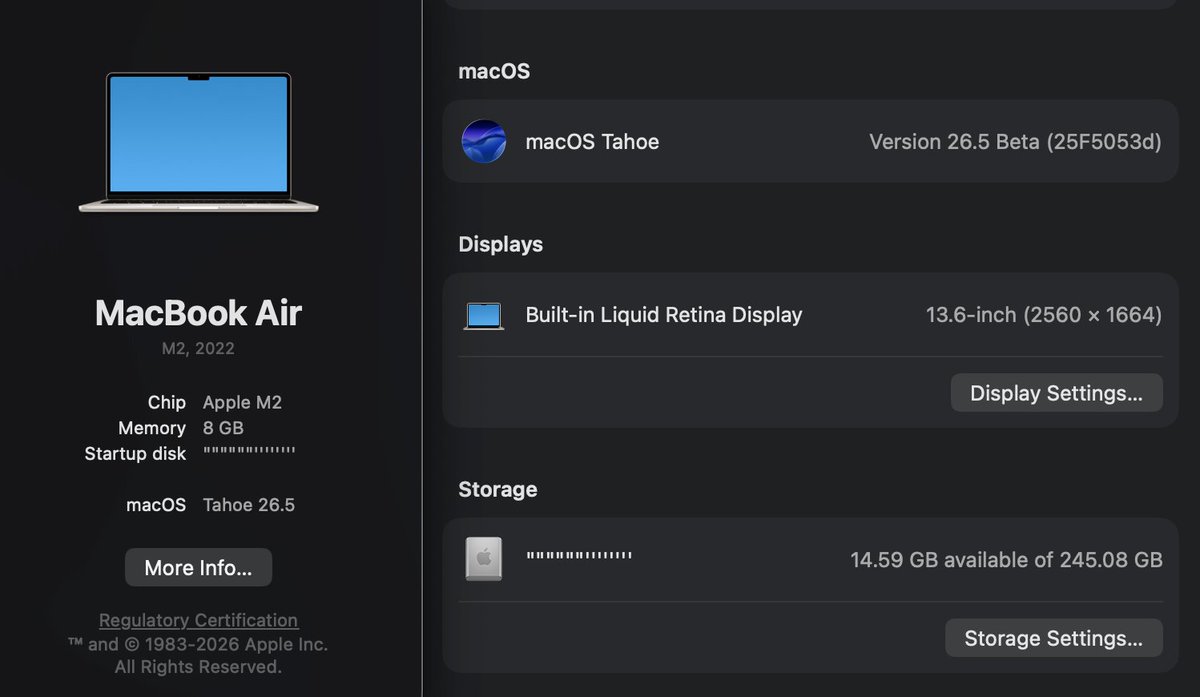Image resolution: width=1200 pixels, height=697 pixels.
Task: Select the 'Apple M2' chip value
Action: click(242, 402)
